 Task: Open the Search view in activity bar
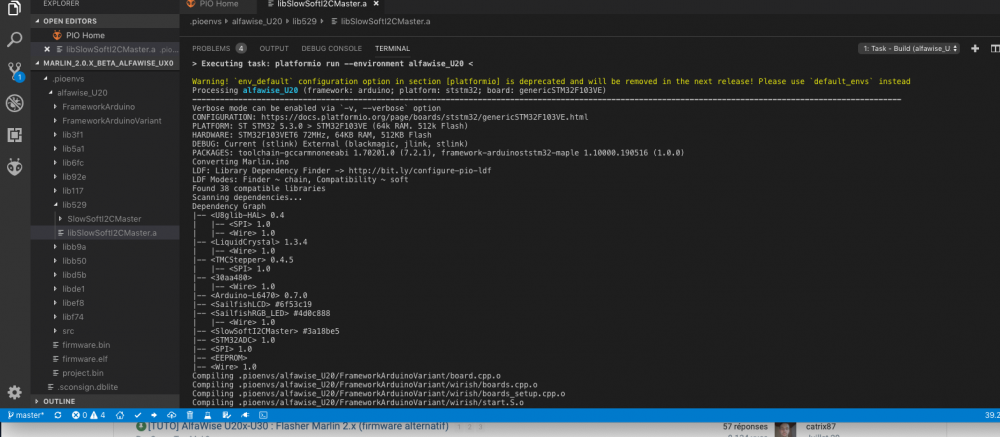[14, 40]
